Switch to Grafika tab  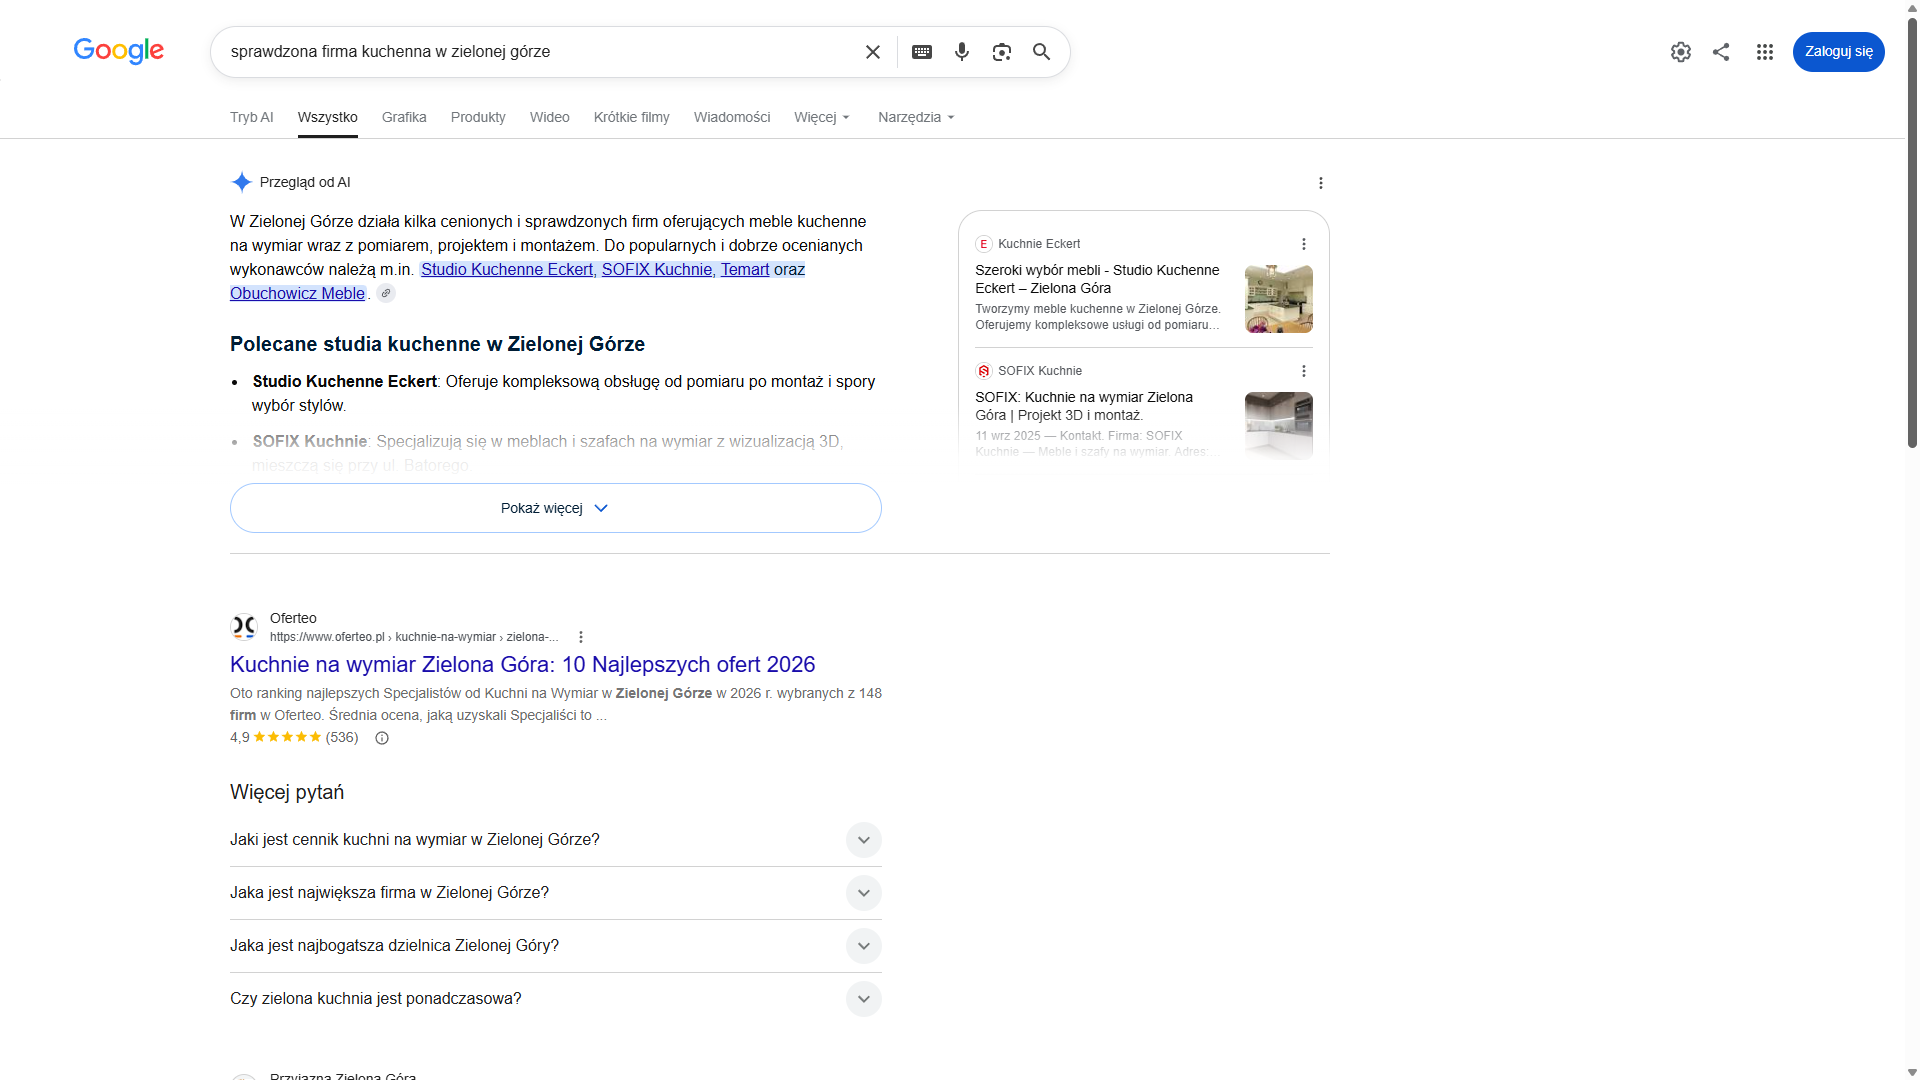pyautogui.click(x=404, y=117)
